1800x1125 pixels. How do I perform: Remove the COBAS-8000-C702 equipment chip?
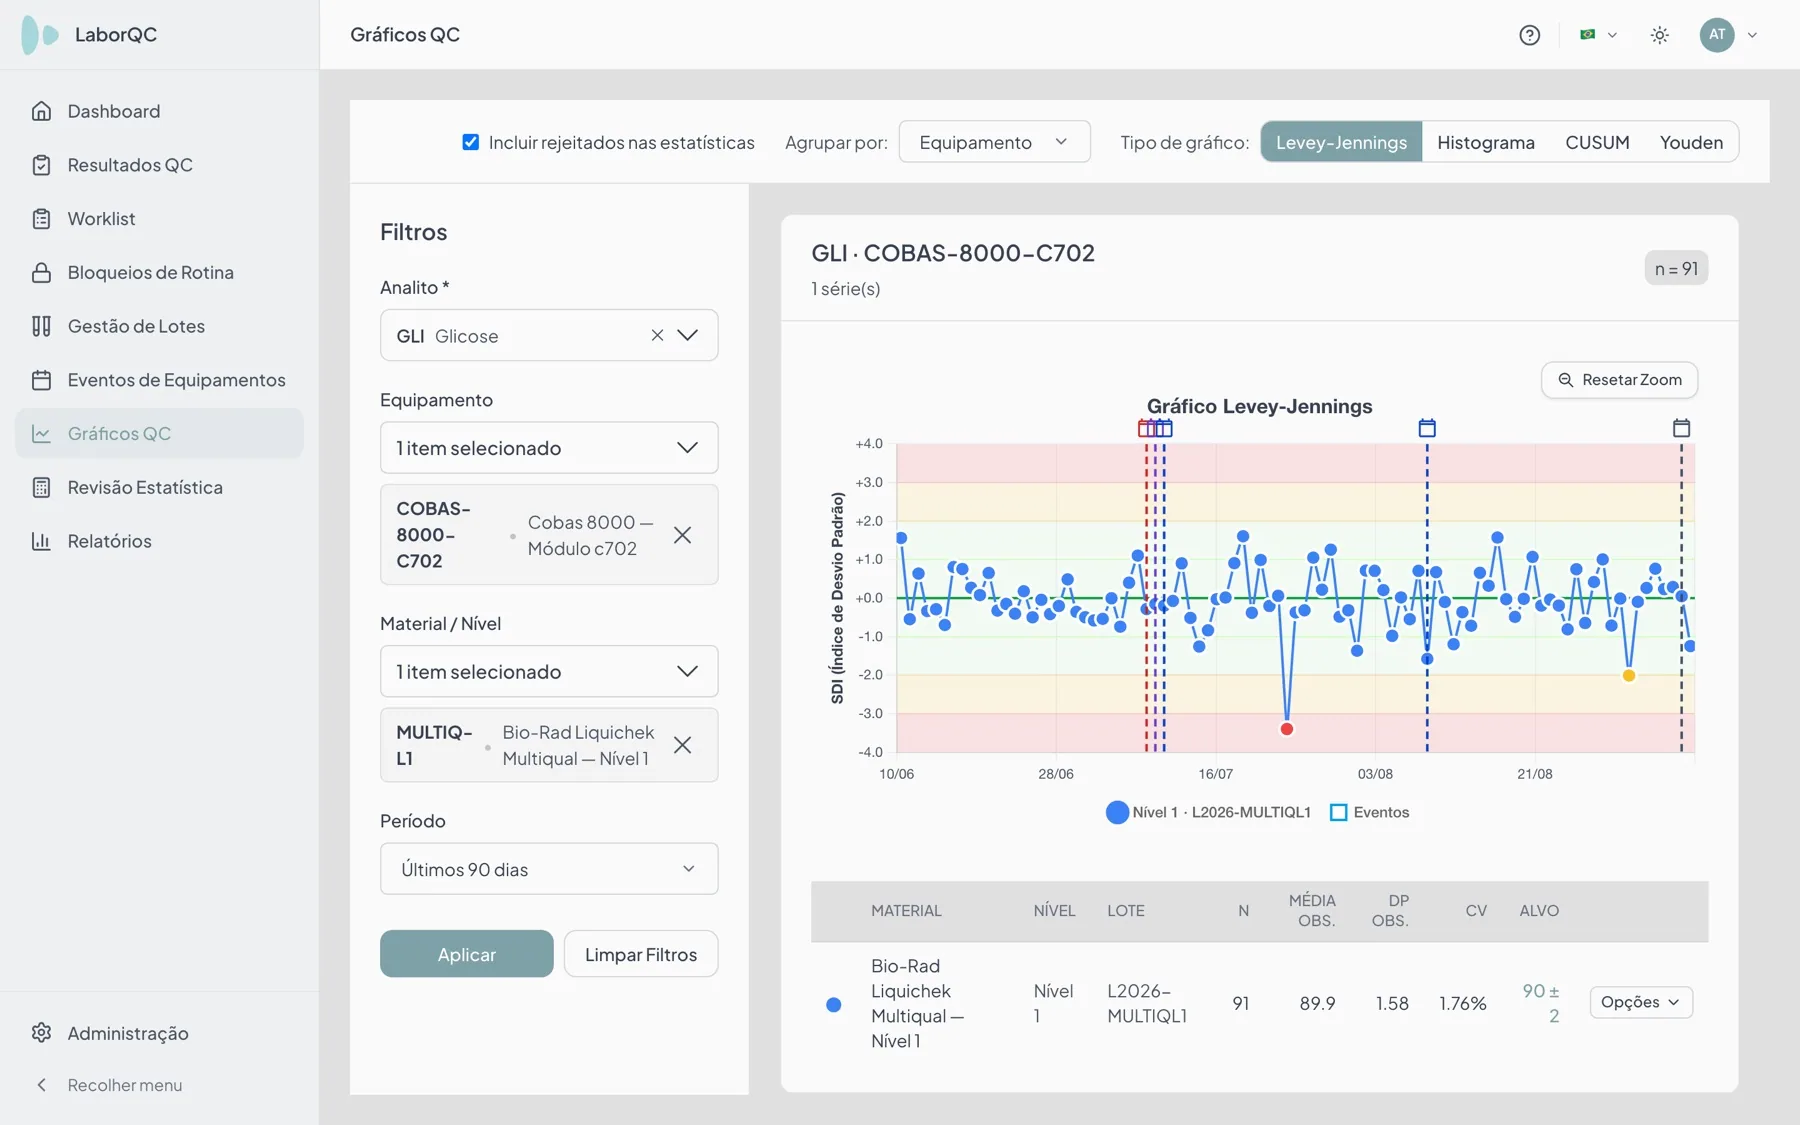tap(682, 535)
